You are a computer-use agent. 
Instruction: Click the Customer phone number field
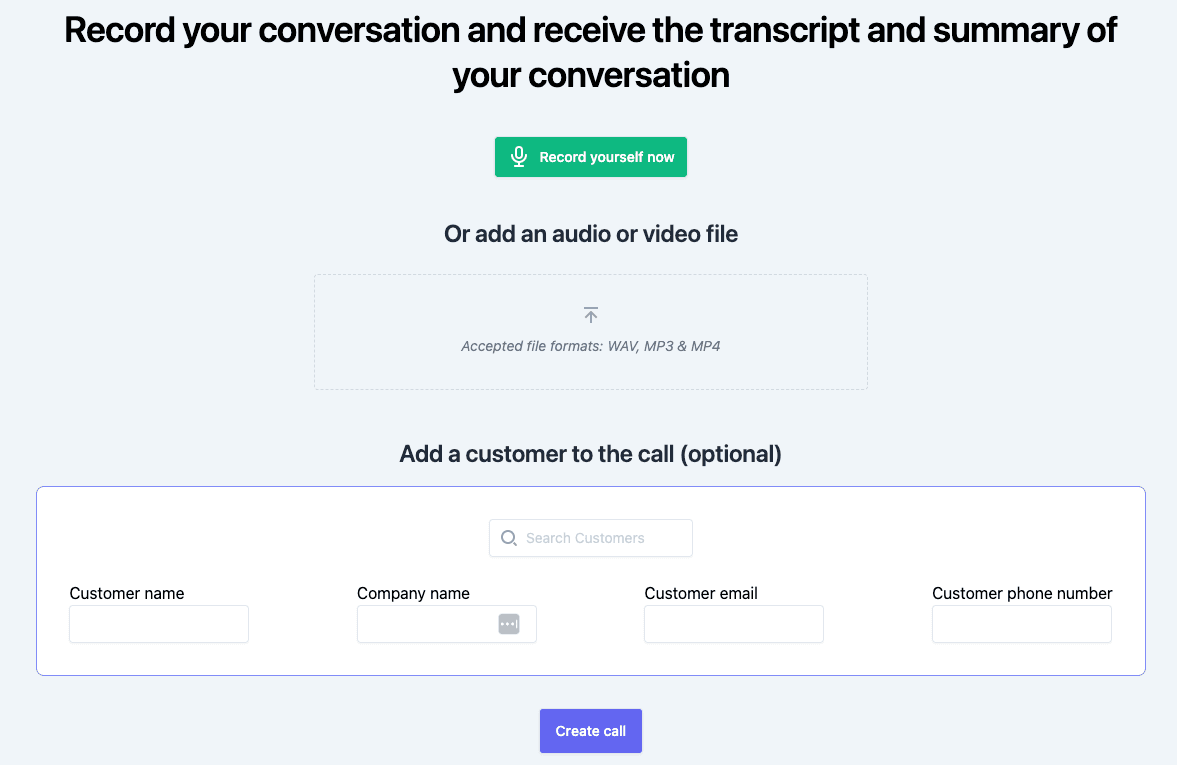(x=1021, y=624)
